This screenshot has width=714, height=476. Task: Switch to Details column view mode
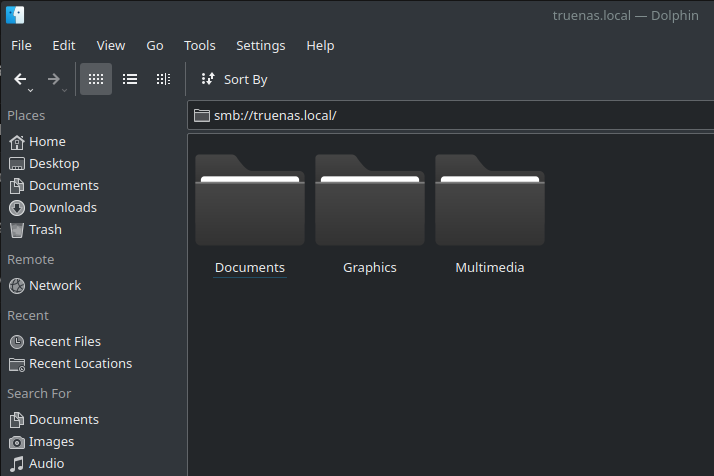click(163, 79)
